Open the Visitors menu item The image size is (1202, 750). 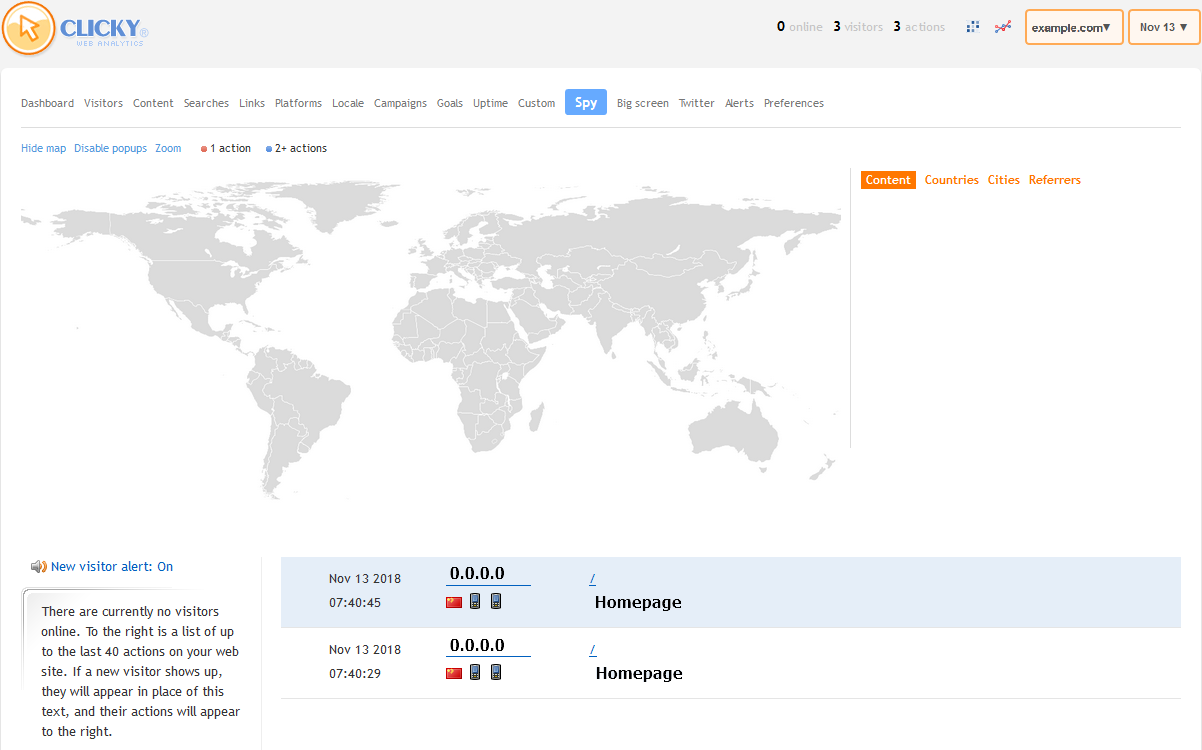pos(103,103)
